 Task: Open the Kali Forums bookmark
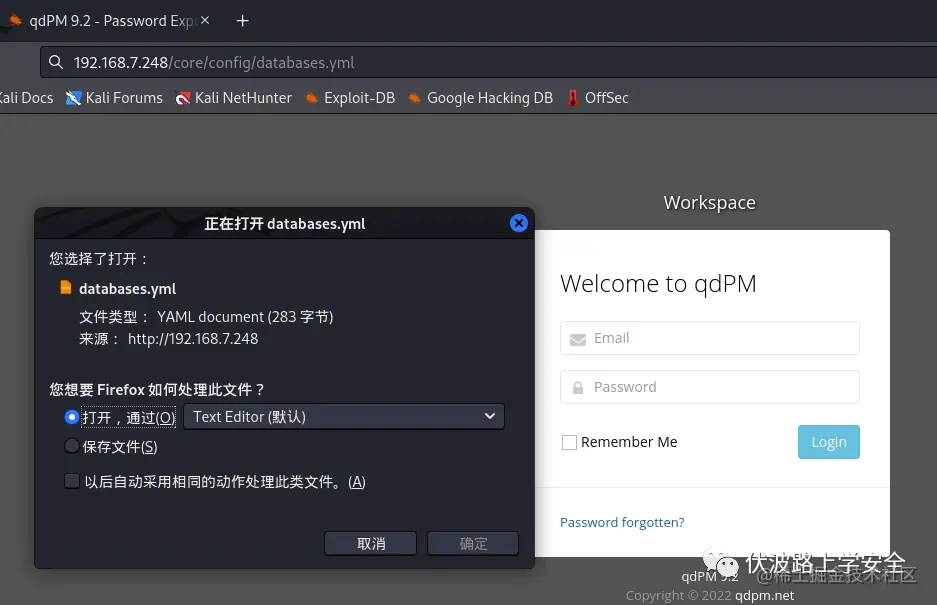[114, 97]
